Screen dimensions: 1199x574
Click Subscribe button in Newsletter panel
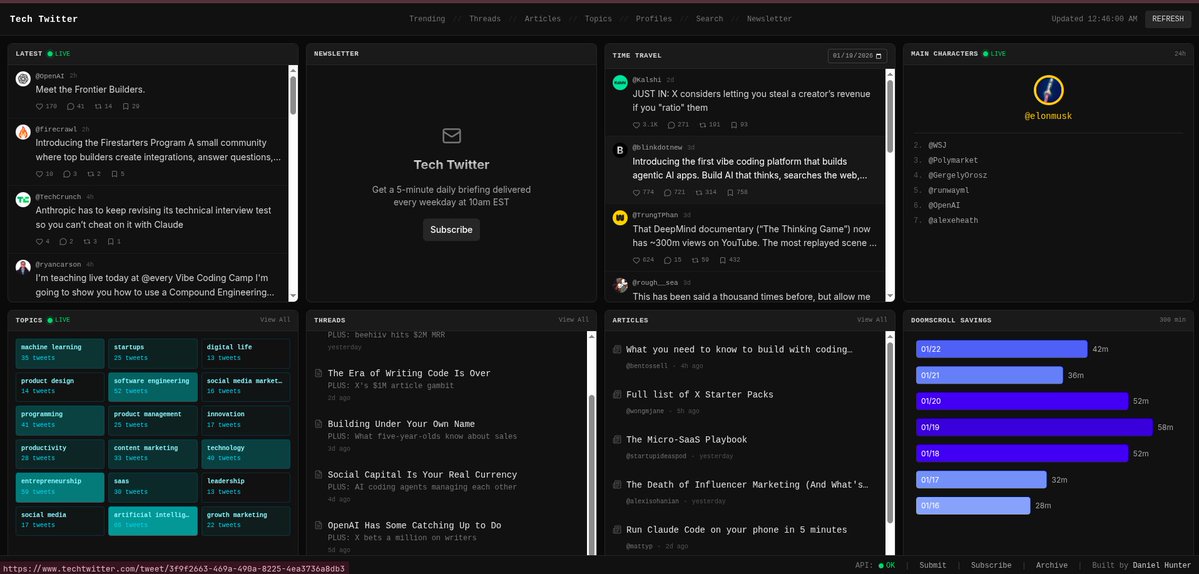[x=451, y=229]
